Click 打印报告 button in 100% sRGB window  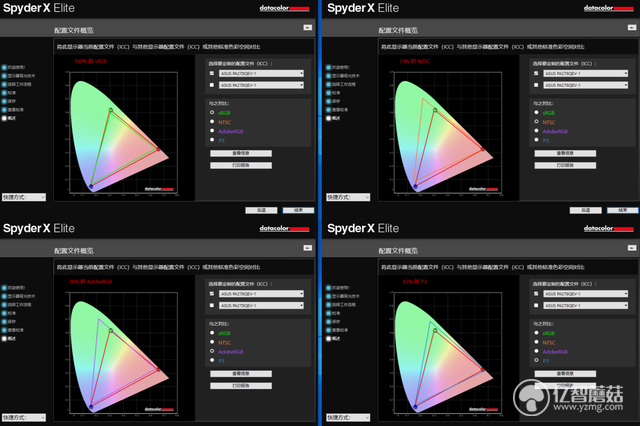click(x=241, y=165)
